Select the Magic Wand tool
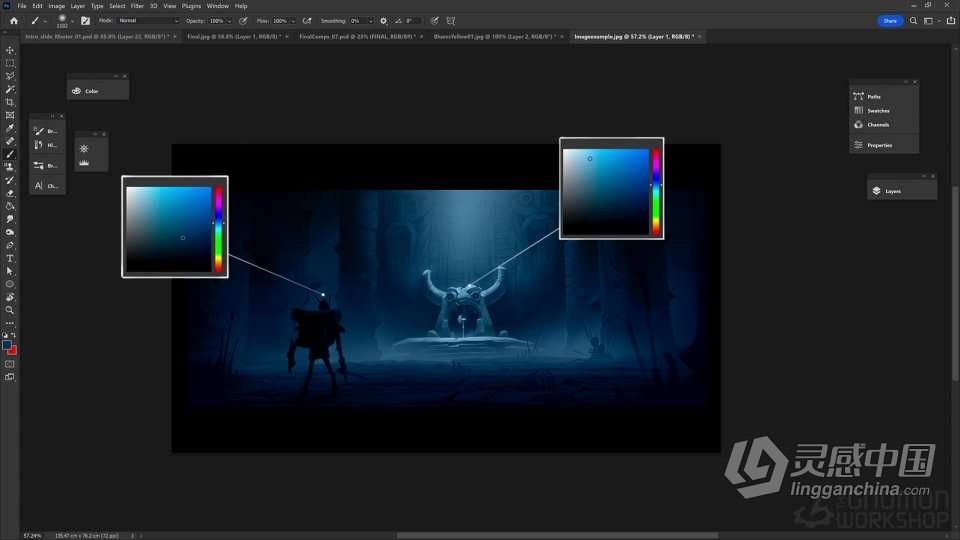 pyautogui.click(x=10, y=89)
